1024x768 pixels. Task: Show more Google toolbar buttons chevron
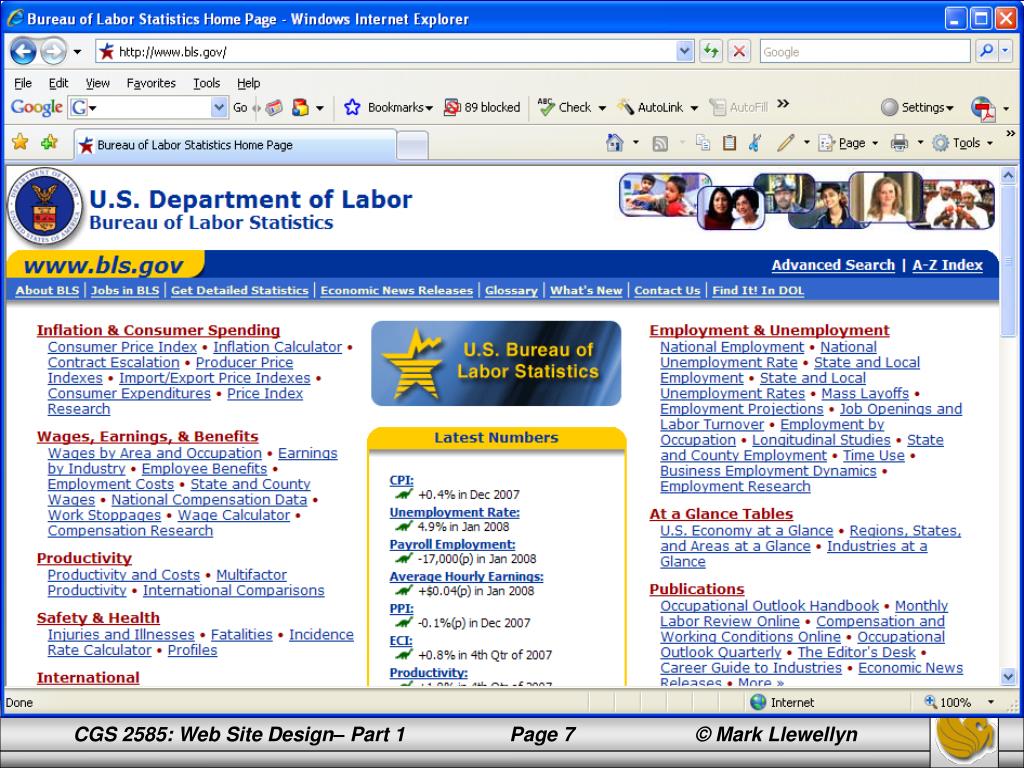click(783, 104)
